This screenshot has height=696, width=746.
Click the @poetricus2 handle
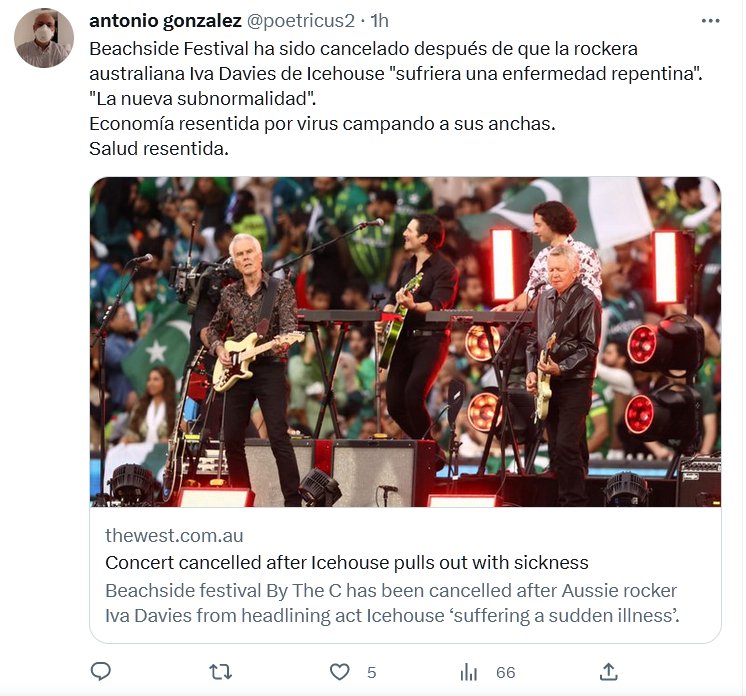(300, 21)
